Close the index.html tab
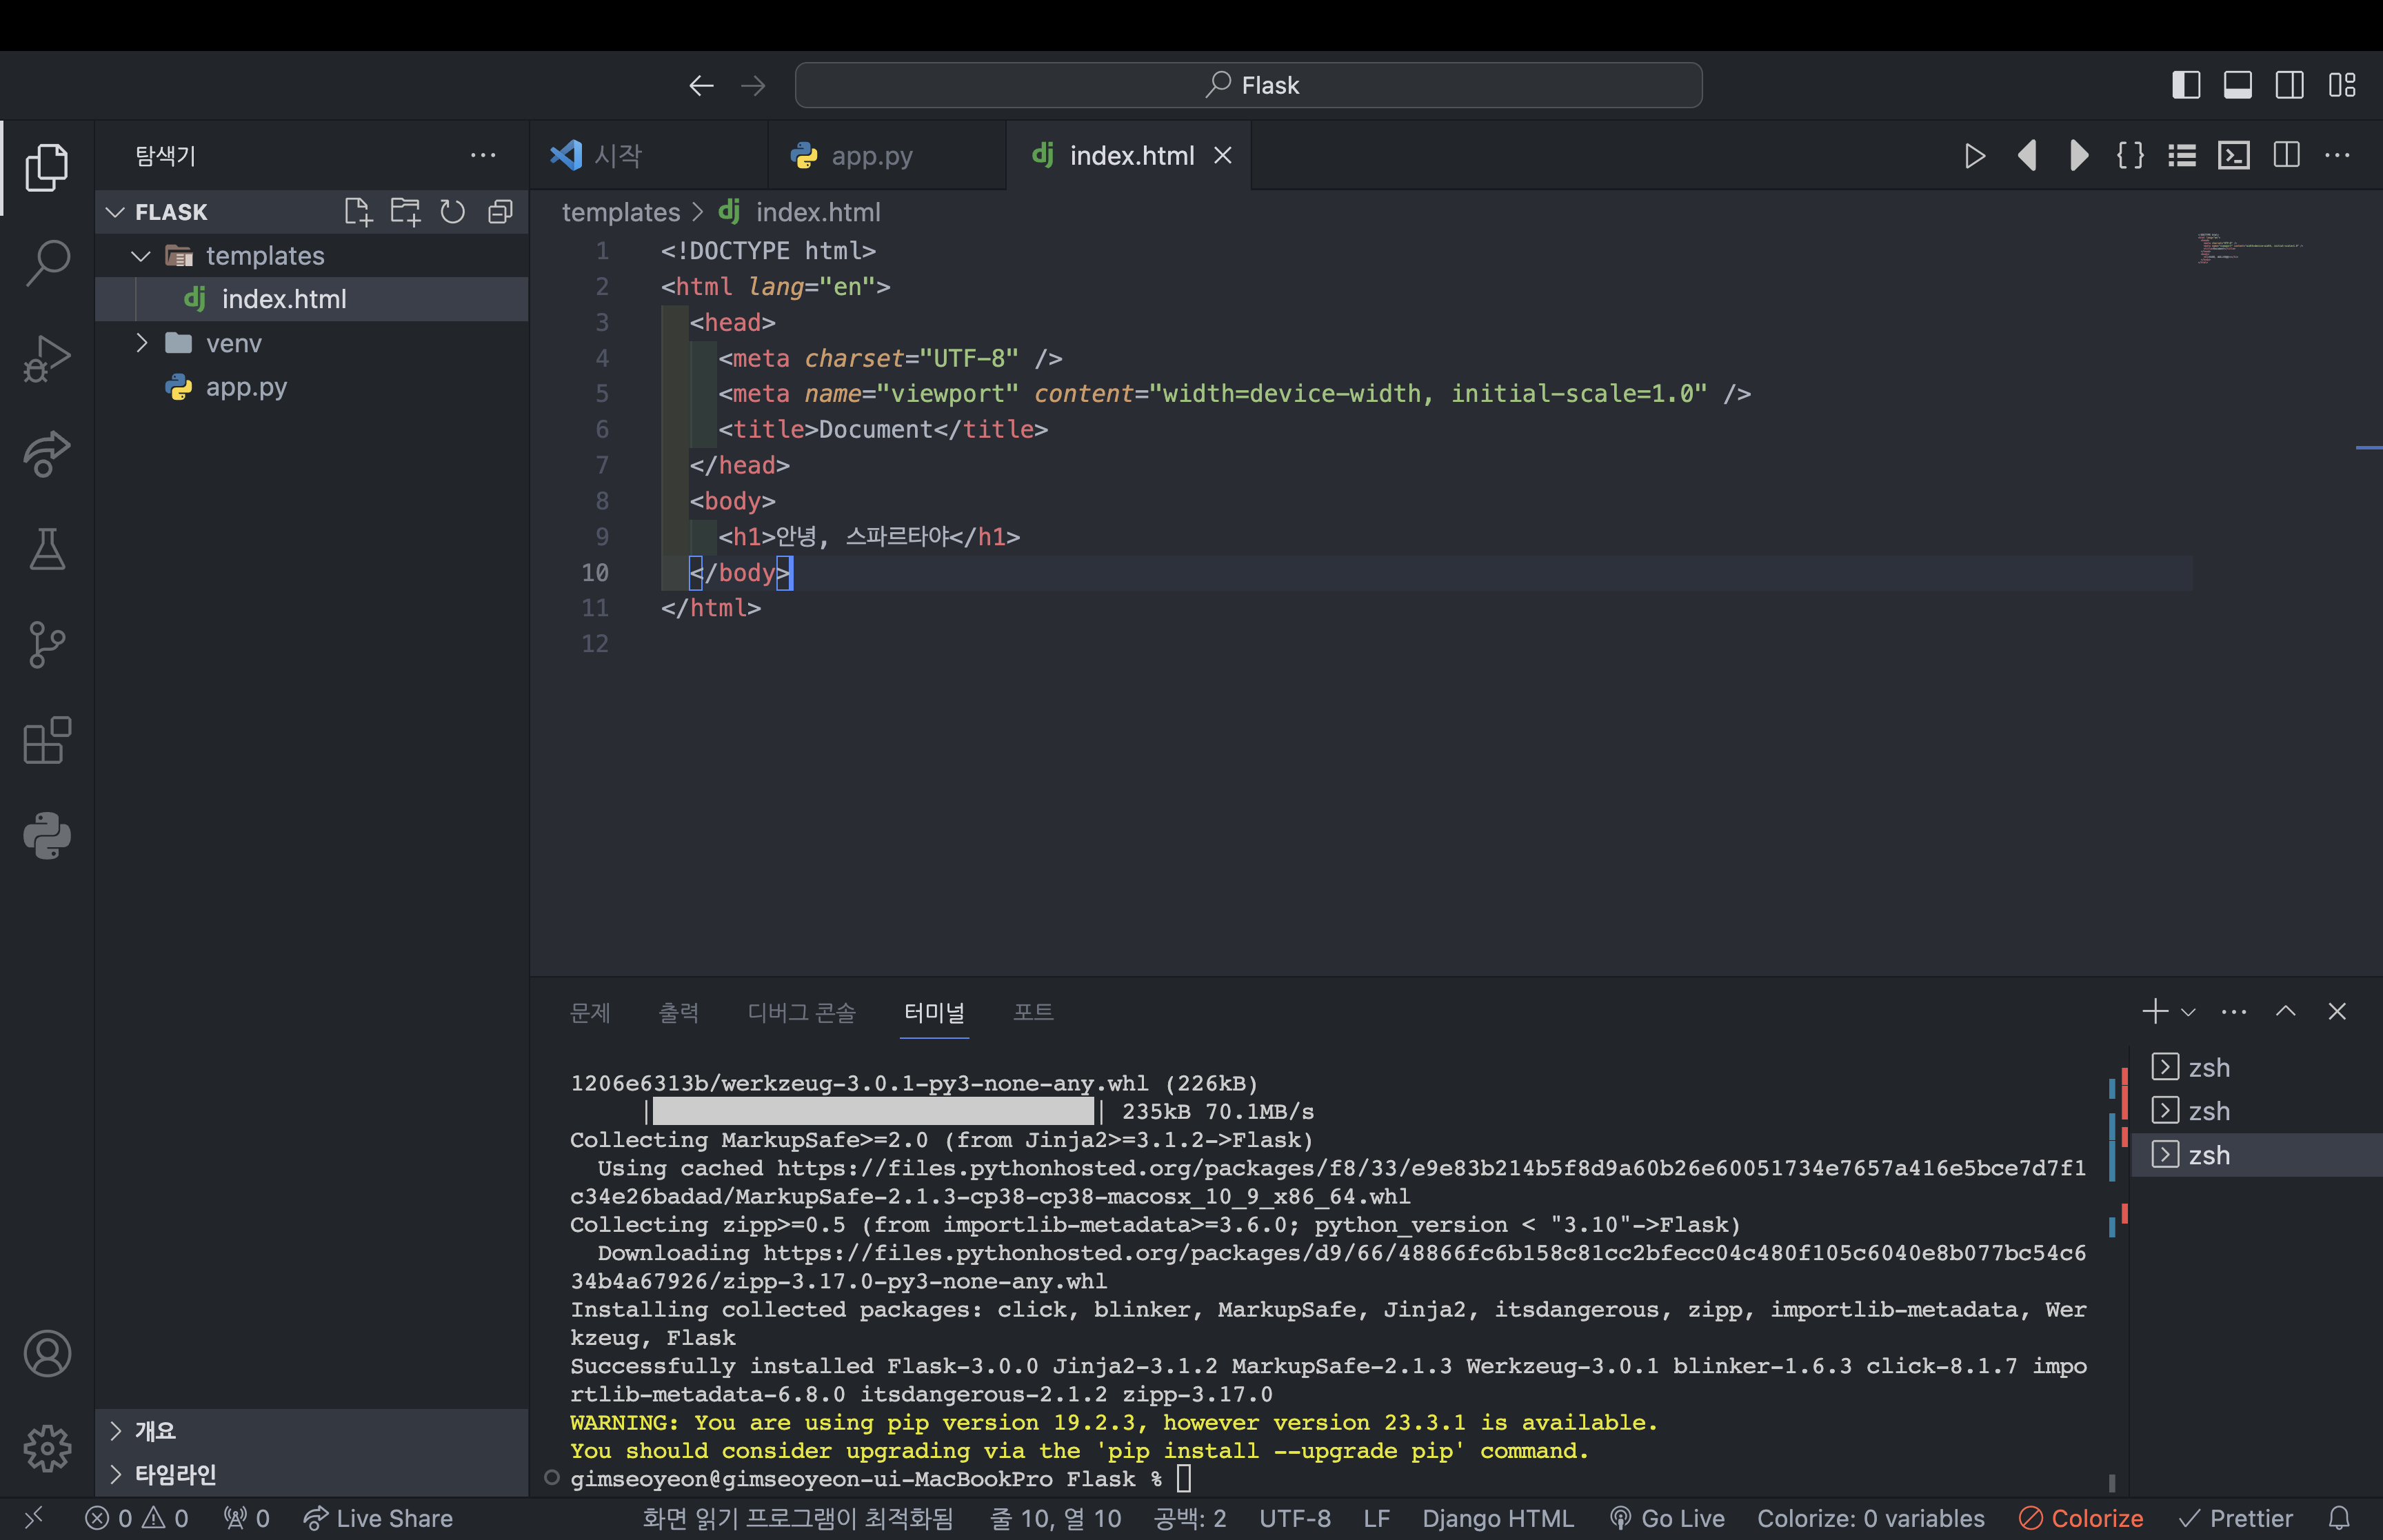Screen dimensions: 2383x1540 (1222, 156)
